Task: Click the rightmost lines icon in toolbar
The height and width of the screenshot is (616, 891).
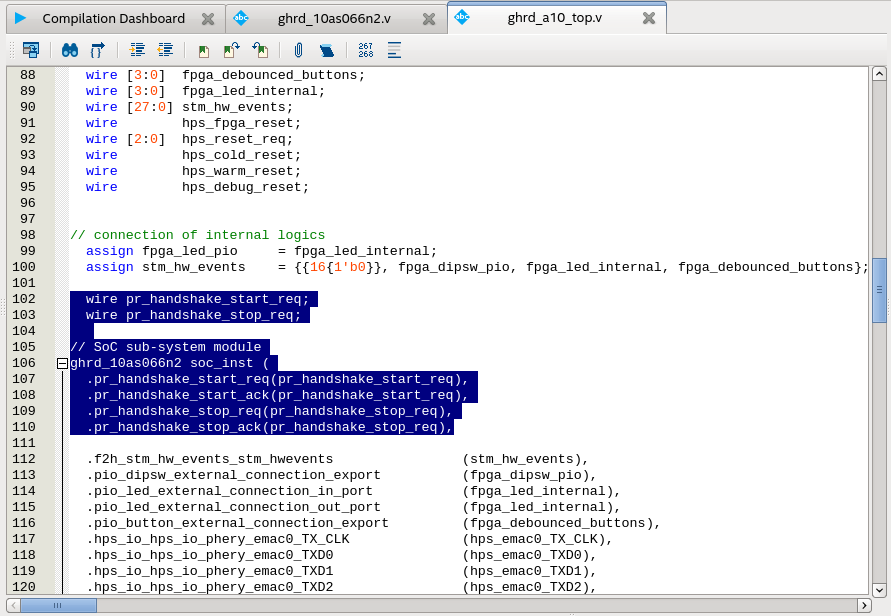Action: click(x=394, y=49)
